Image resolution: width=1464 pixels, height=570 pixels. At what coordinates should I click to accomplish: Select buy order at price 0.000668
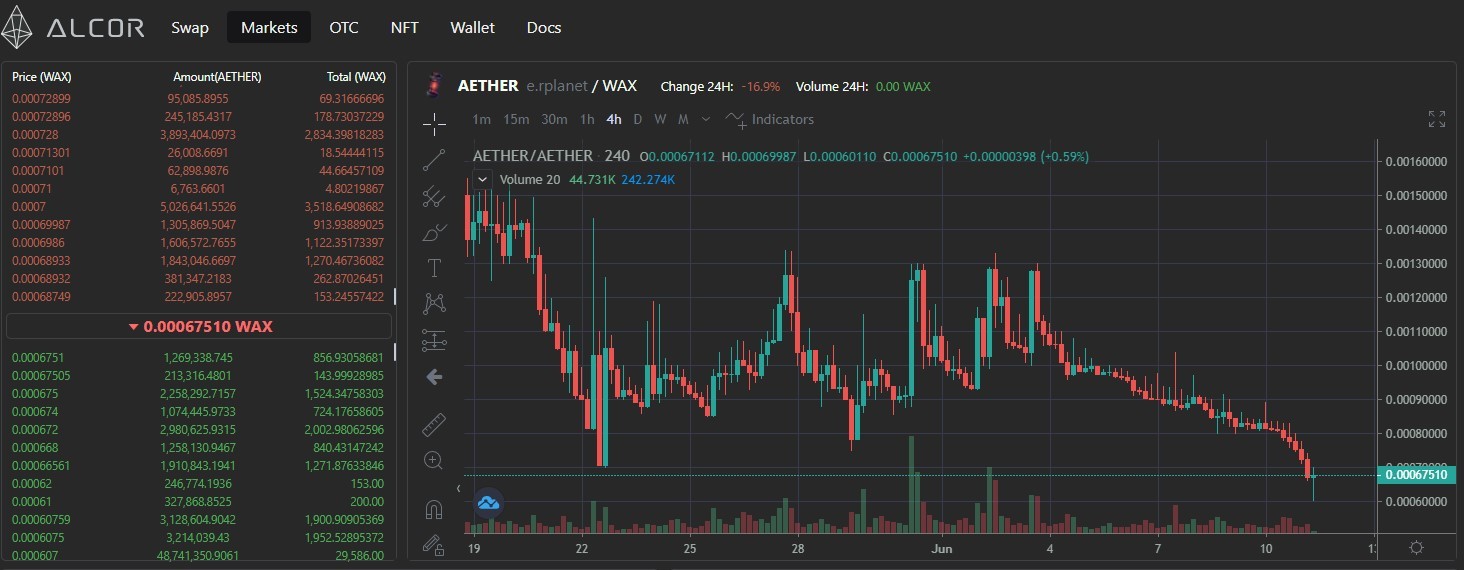coord(198,447)
